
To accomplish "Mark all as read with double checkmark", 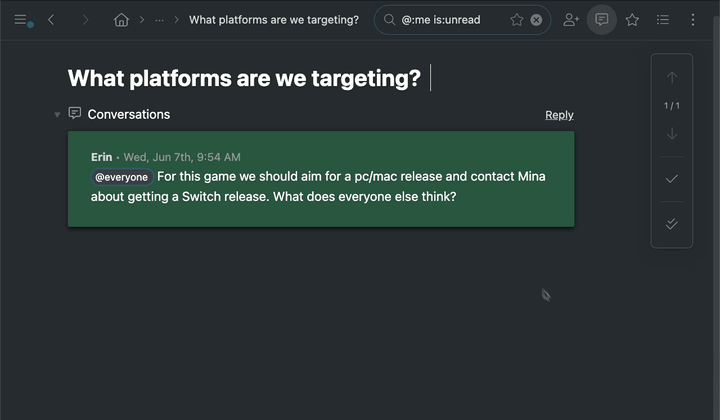I will pyautogui.click(x=672, y=224).
